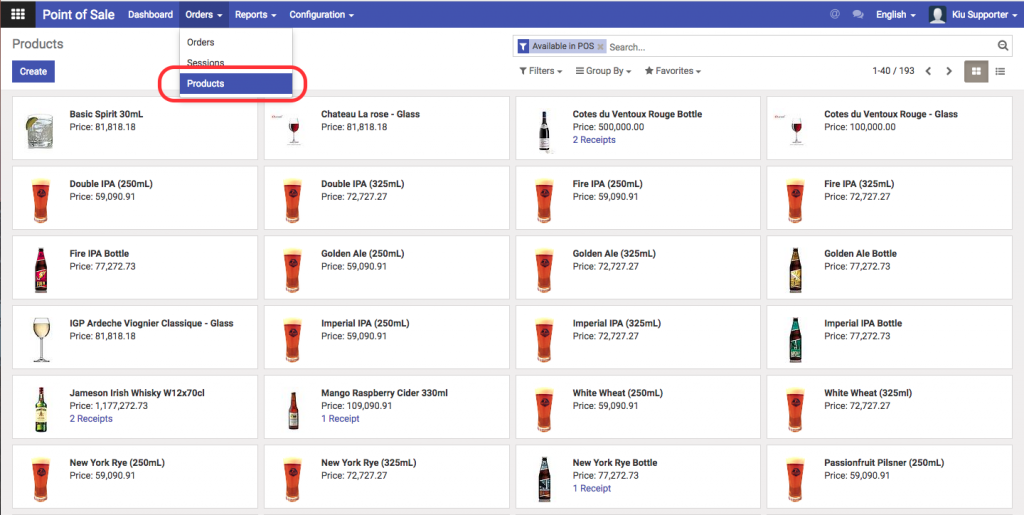Open the Double IPA (250mL) beer glass image
The height and width of the screenshot is (515, 1024).
pyautogui.click(x=40, y=200)
